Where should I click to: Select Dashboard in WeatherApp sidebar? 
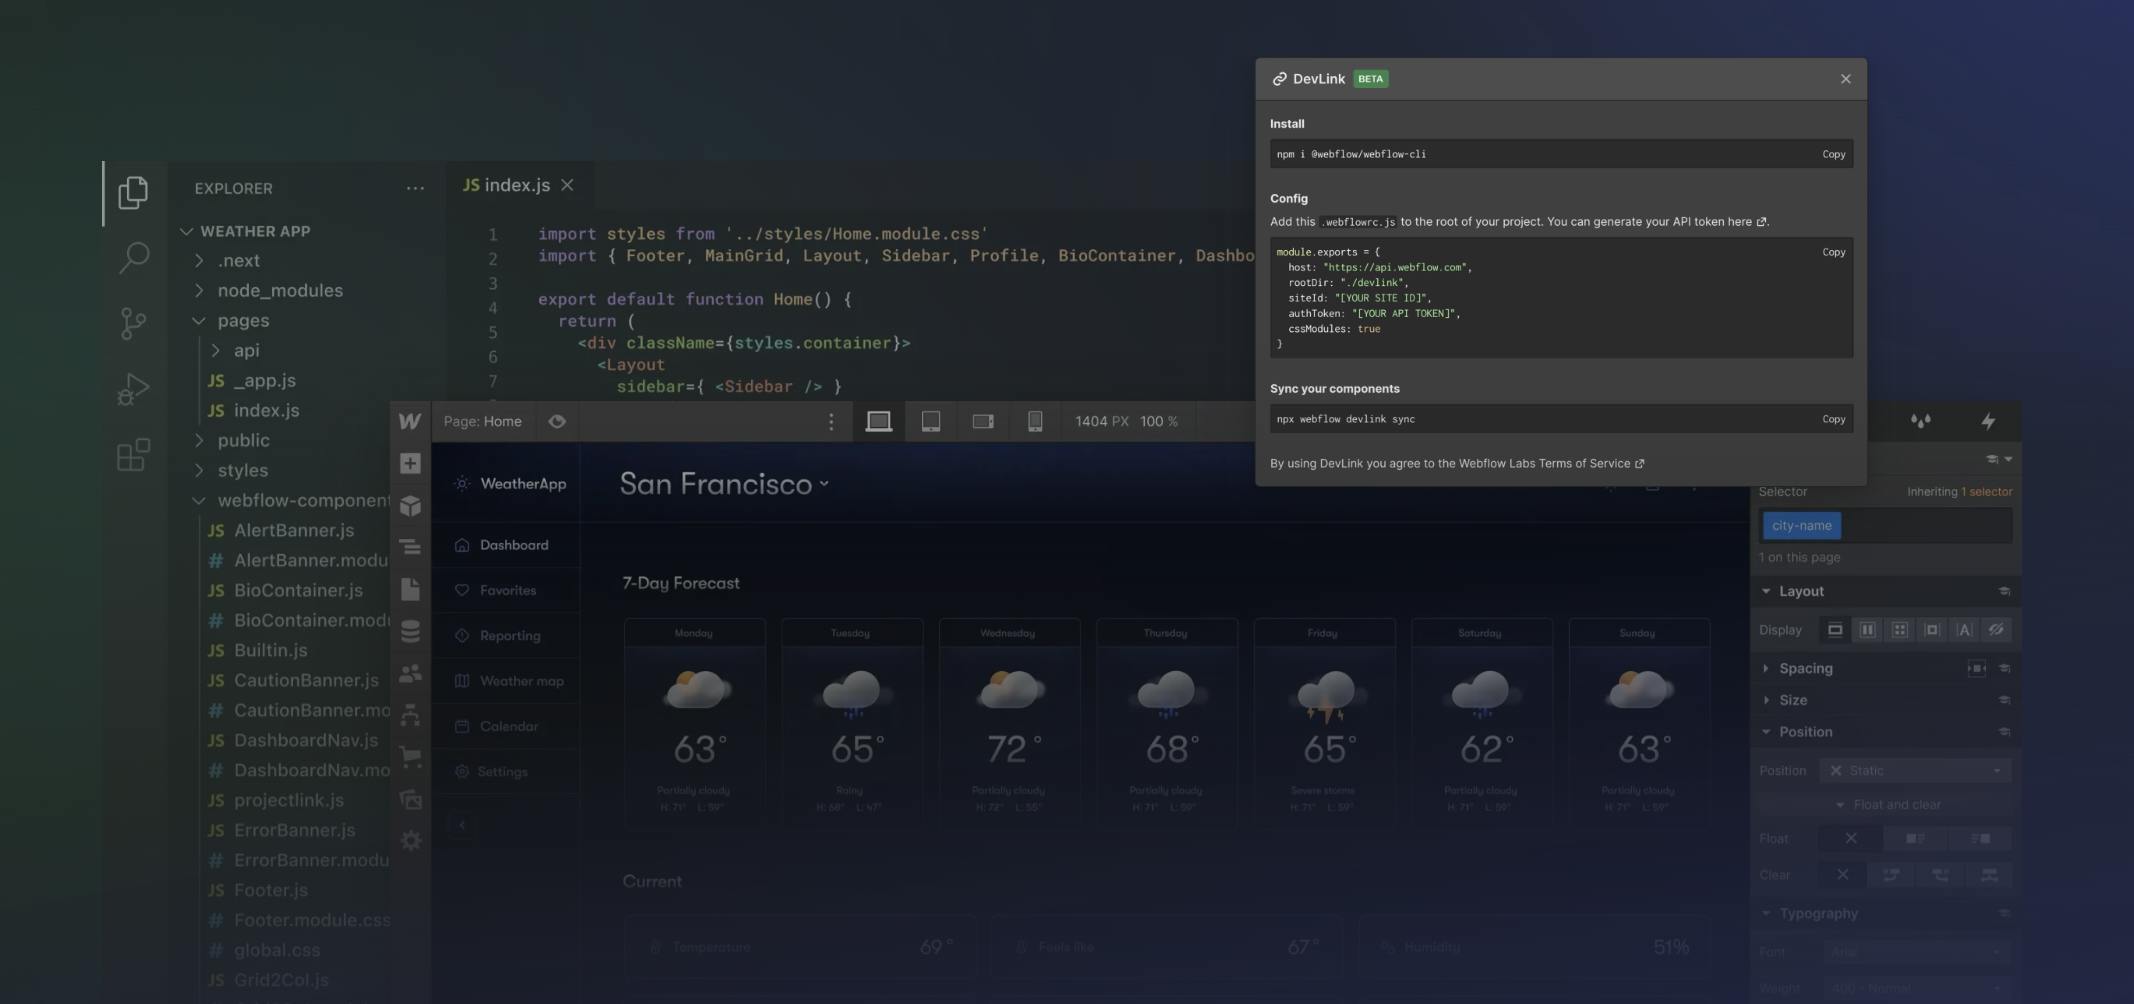(513, 546)
